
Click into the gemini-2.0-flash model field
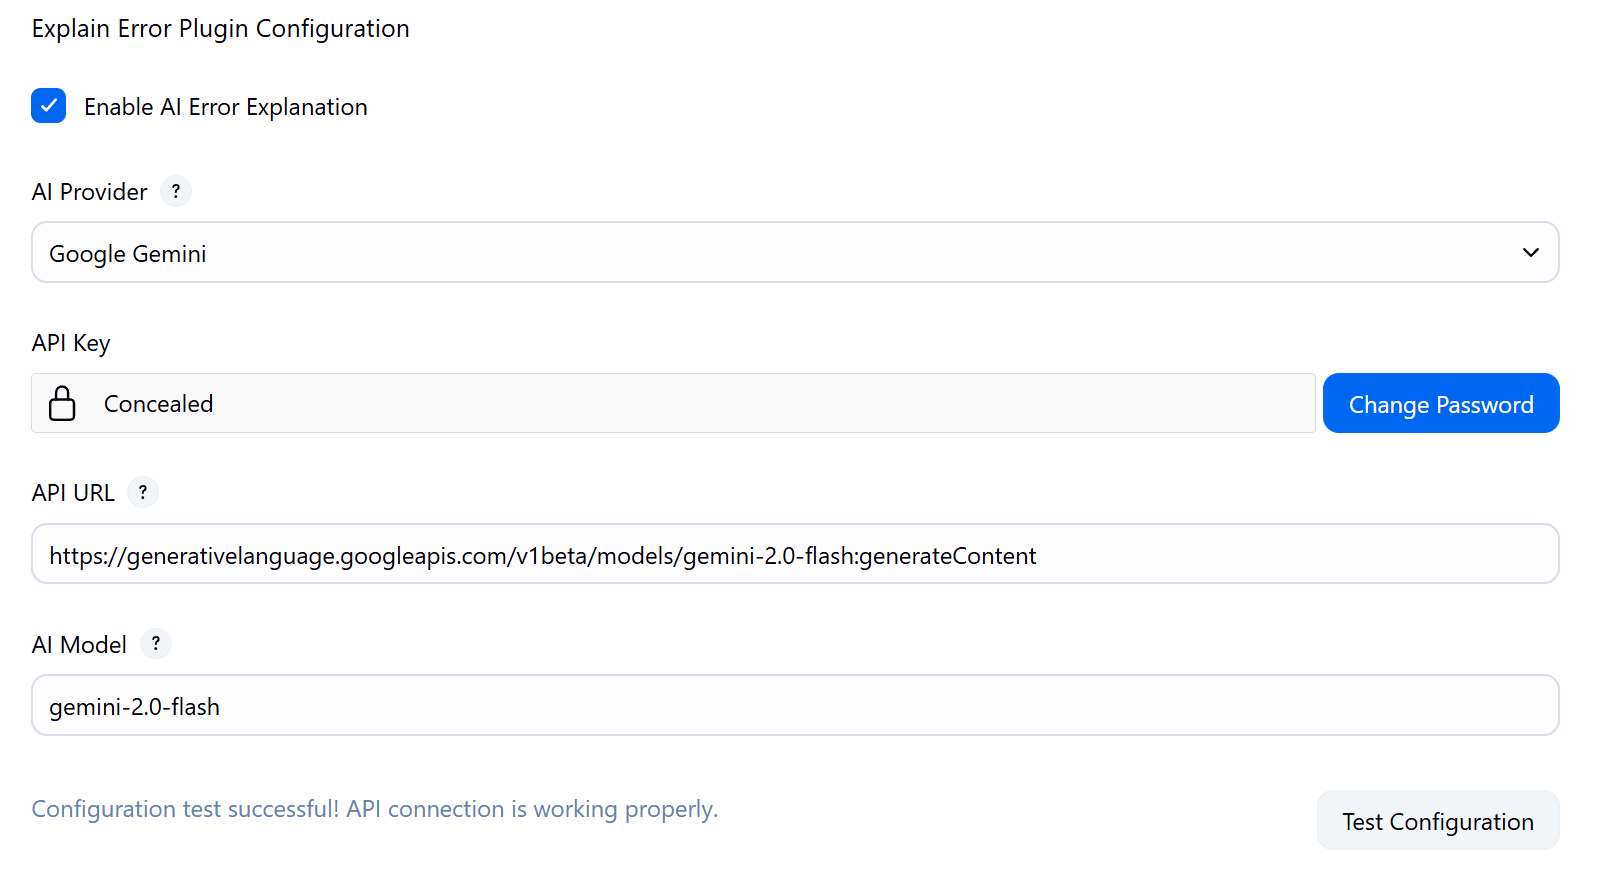pos(795,706)
